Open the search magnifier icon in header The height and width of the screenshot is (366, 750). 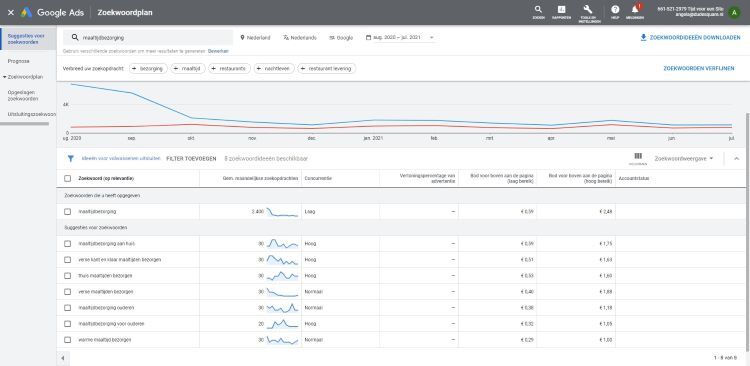coord(538,10)
